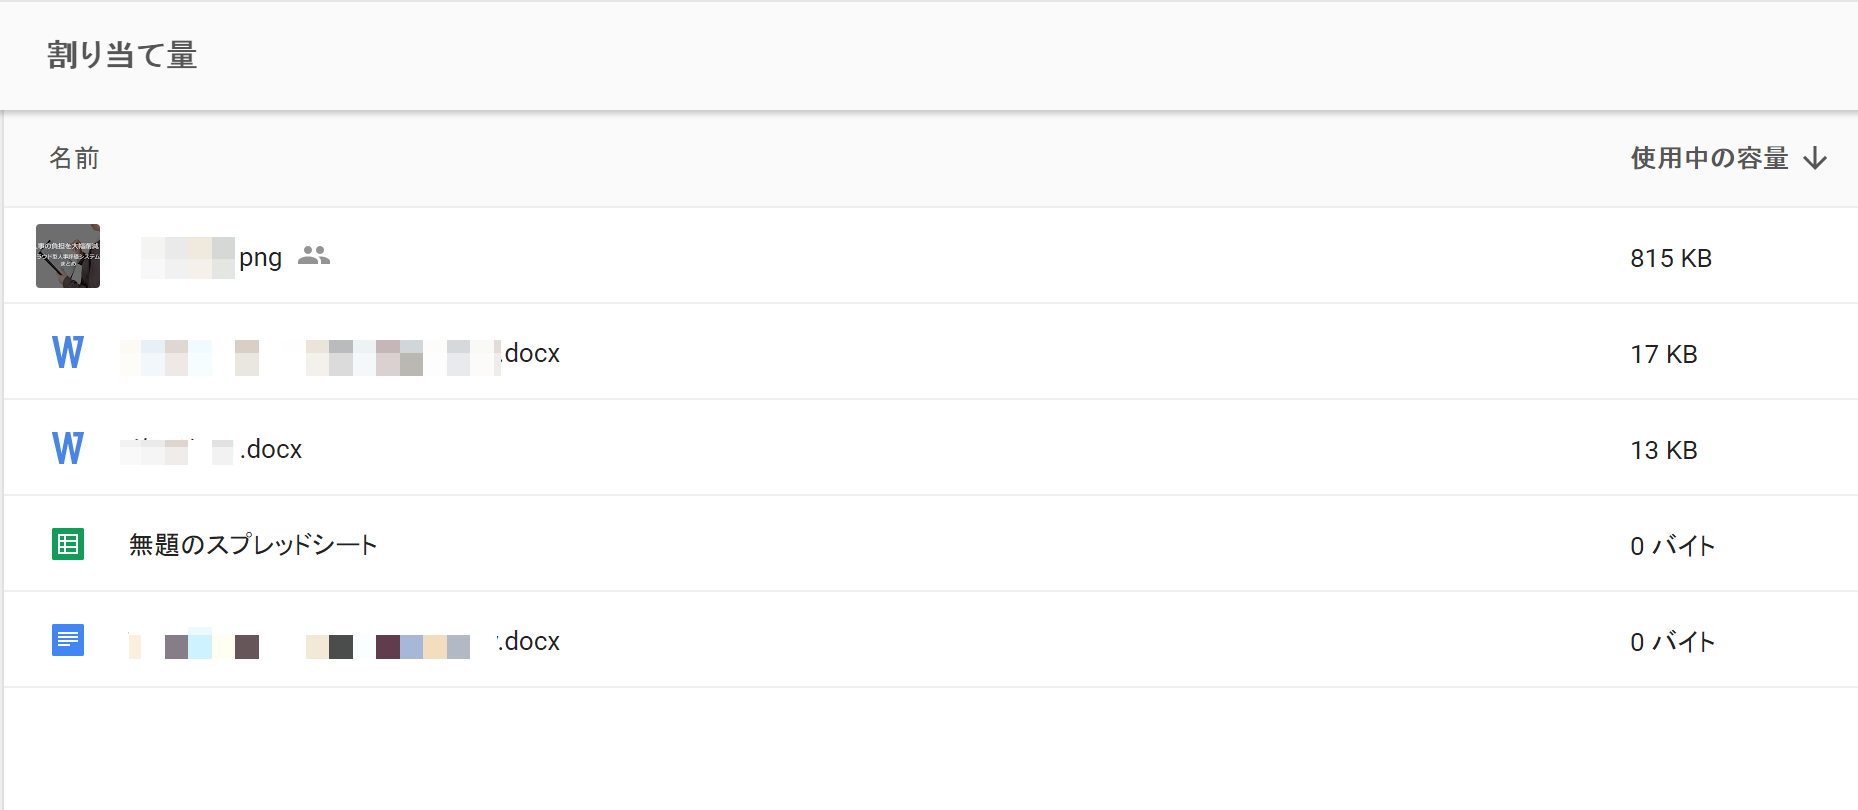Screen dimensions: 1858x810
Task: Open 無題のスプレッドシート
Action: tap(253, 545)
